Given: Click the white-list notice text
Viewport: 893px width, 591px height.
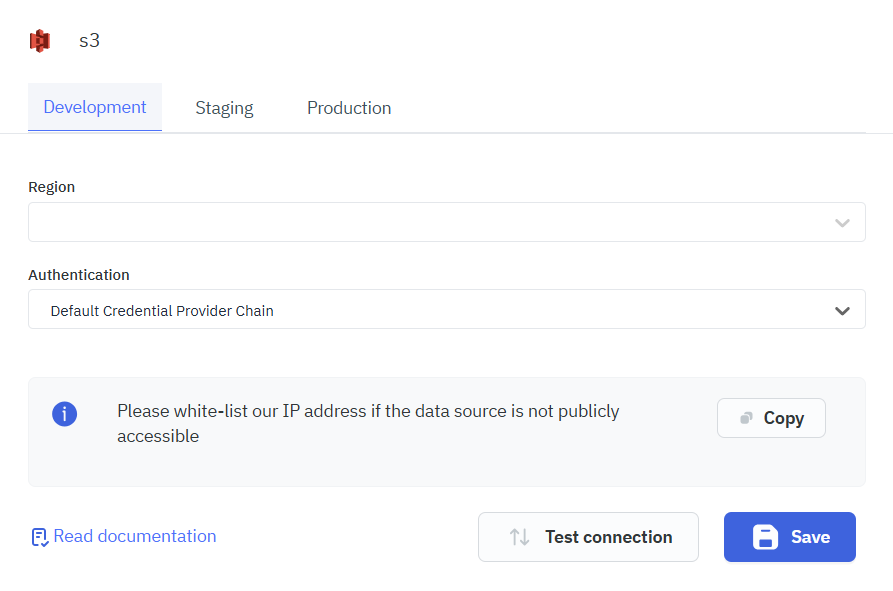Looking at the screenshot, I should [370, 422].
